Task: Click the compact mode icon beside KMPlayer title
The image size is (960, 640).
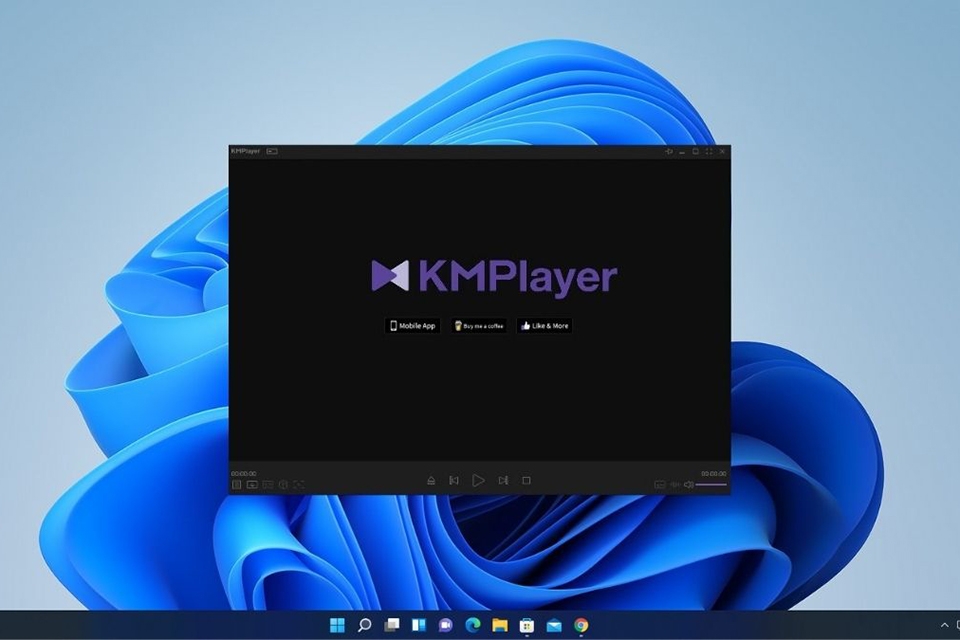Action: [x=272, y=151]
